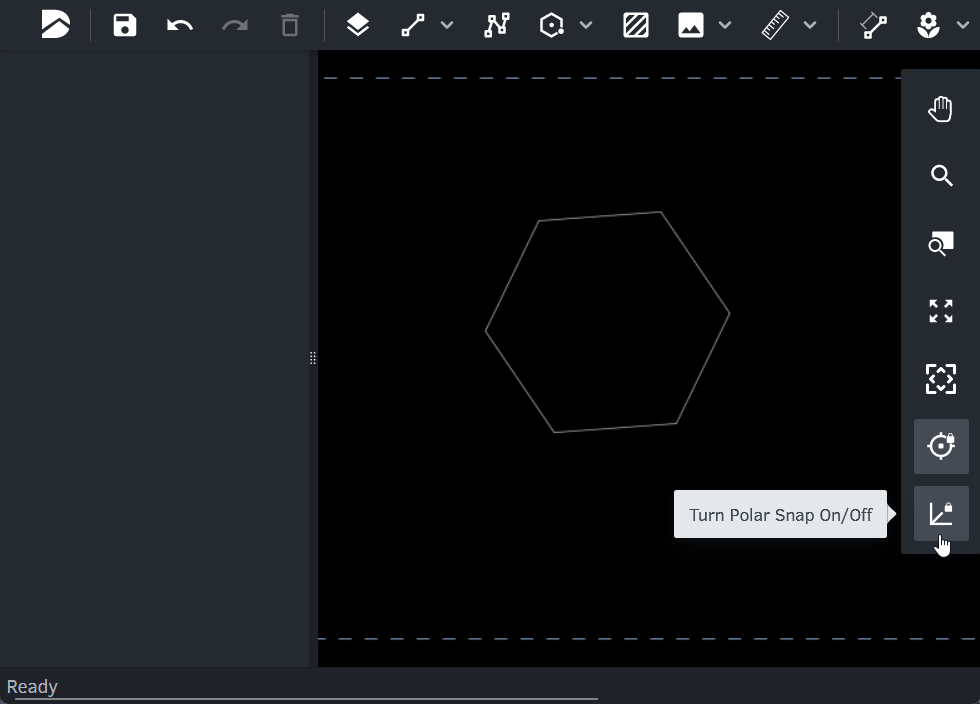
Task: Activate the Zoom Window tool
Action: point(941,243)
